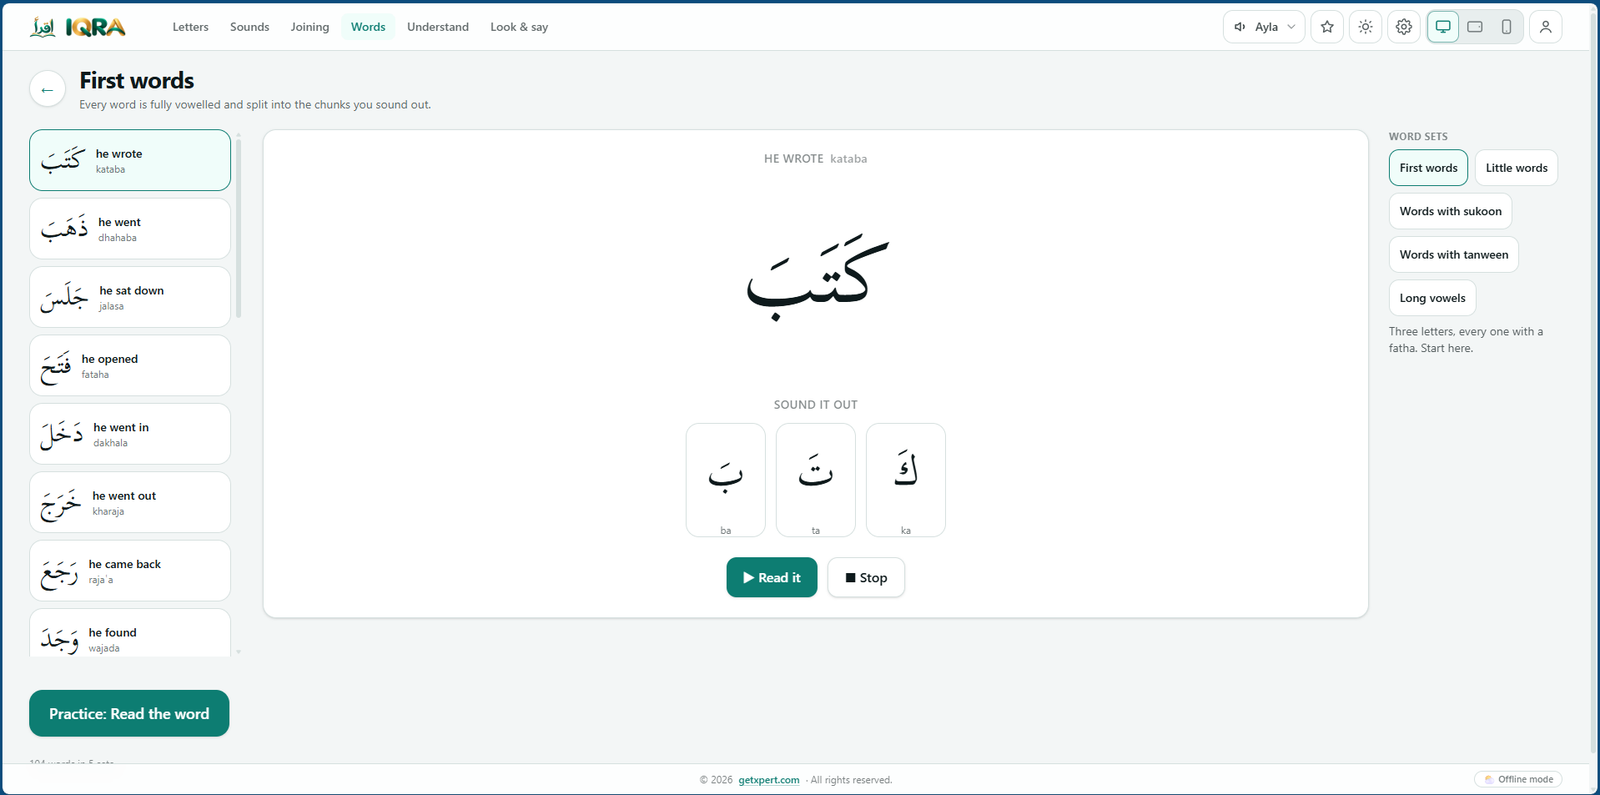Switch to tablet view layout
This screenshot has height=795, width=1600.
1475,27
